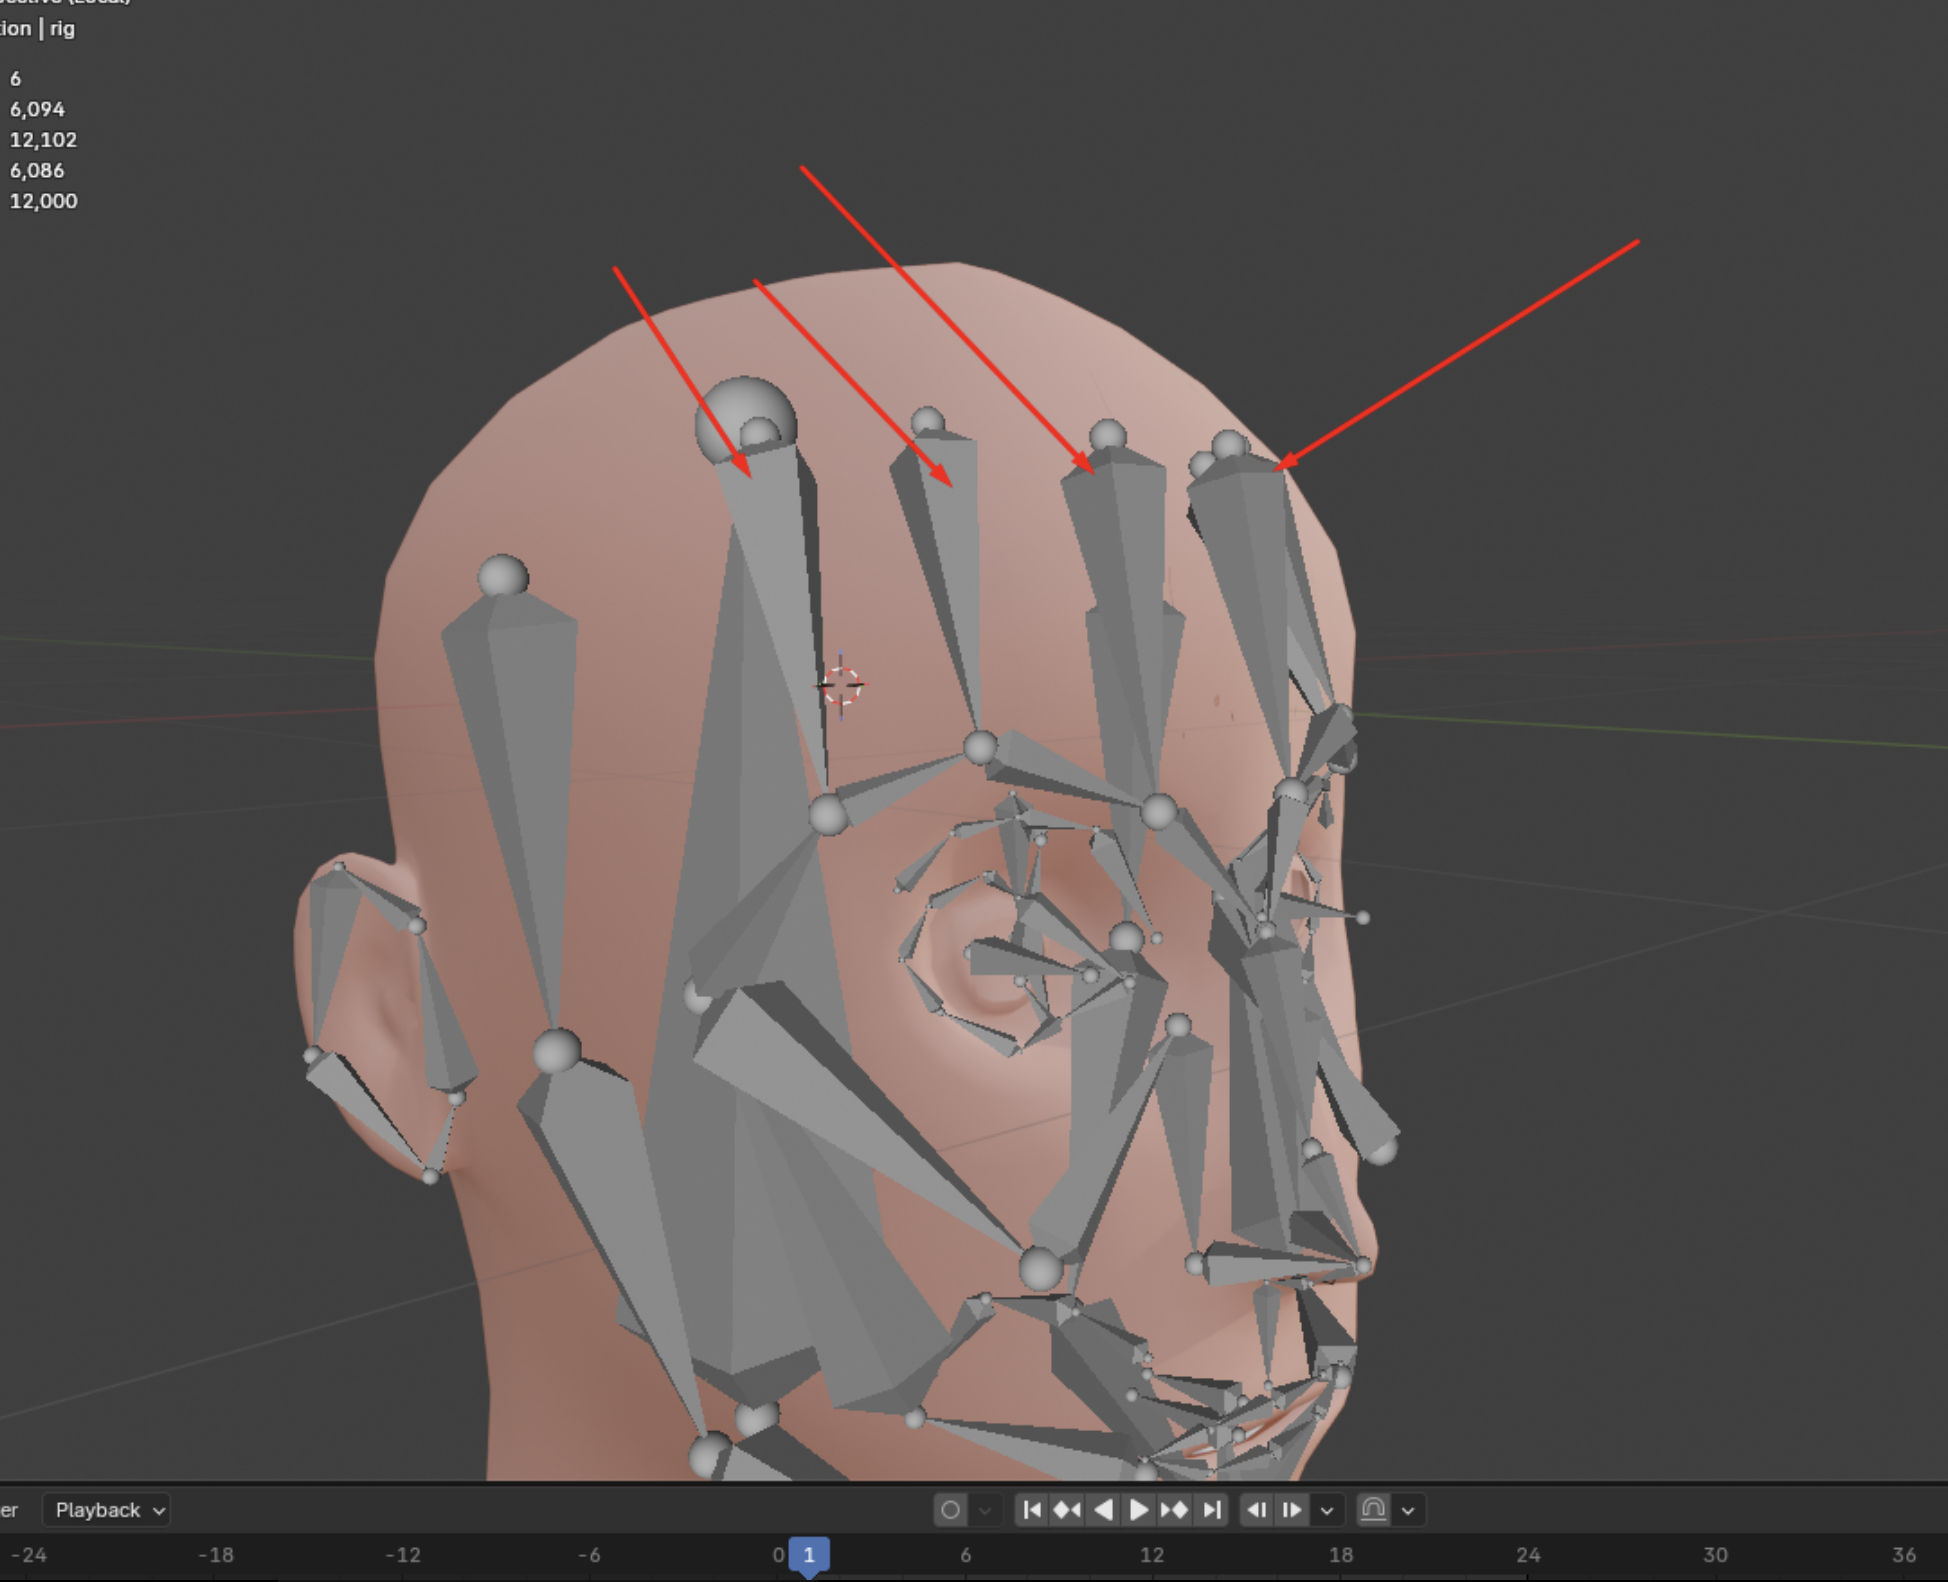Click frame 12 on the timeline ruler
This screenshot has width=1948, height=1582.
pyautogui.click(x=1152, y=1555)
